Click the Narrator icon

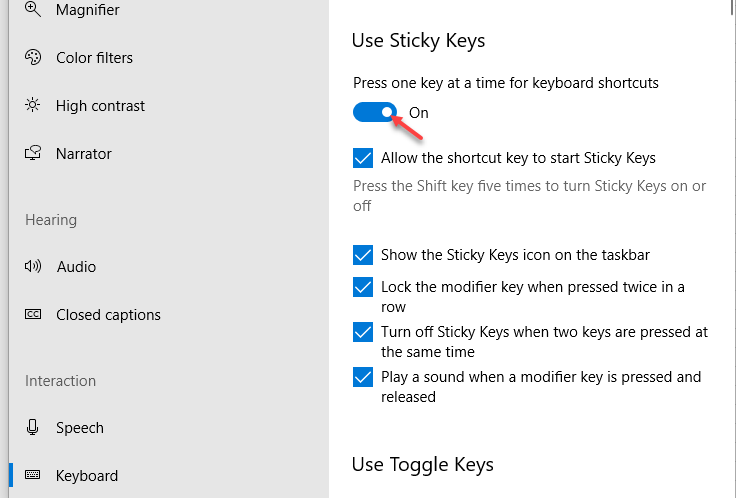coord(33,153)
